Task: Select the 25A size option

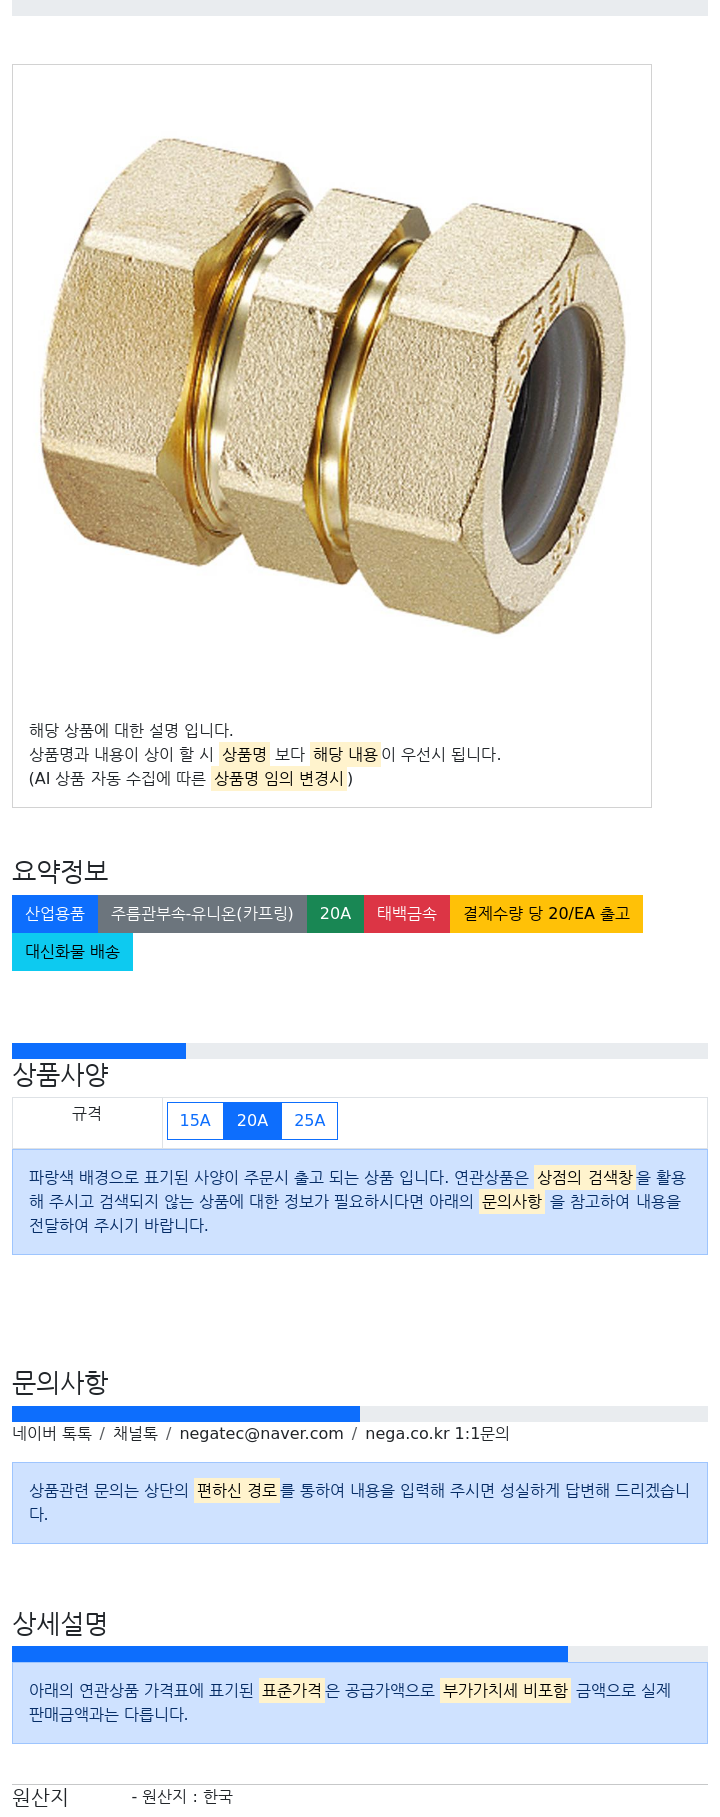Action: click(x=309, y=1120)
